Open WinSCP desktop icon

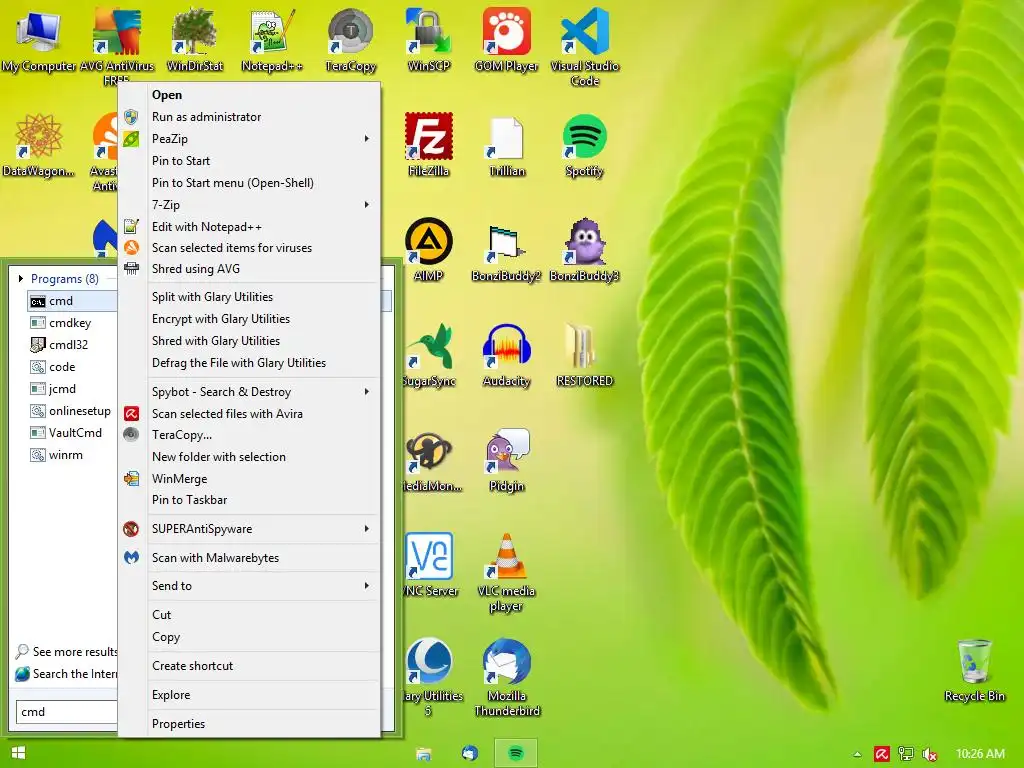pos(428,39)
